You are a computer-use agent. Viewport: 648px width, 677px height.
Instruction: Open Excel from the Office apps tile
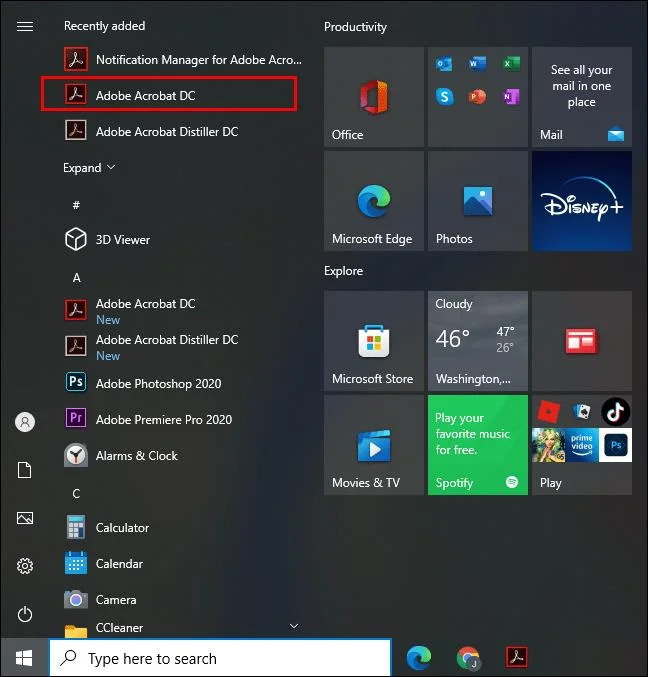point(511,64)
